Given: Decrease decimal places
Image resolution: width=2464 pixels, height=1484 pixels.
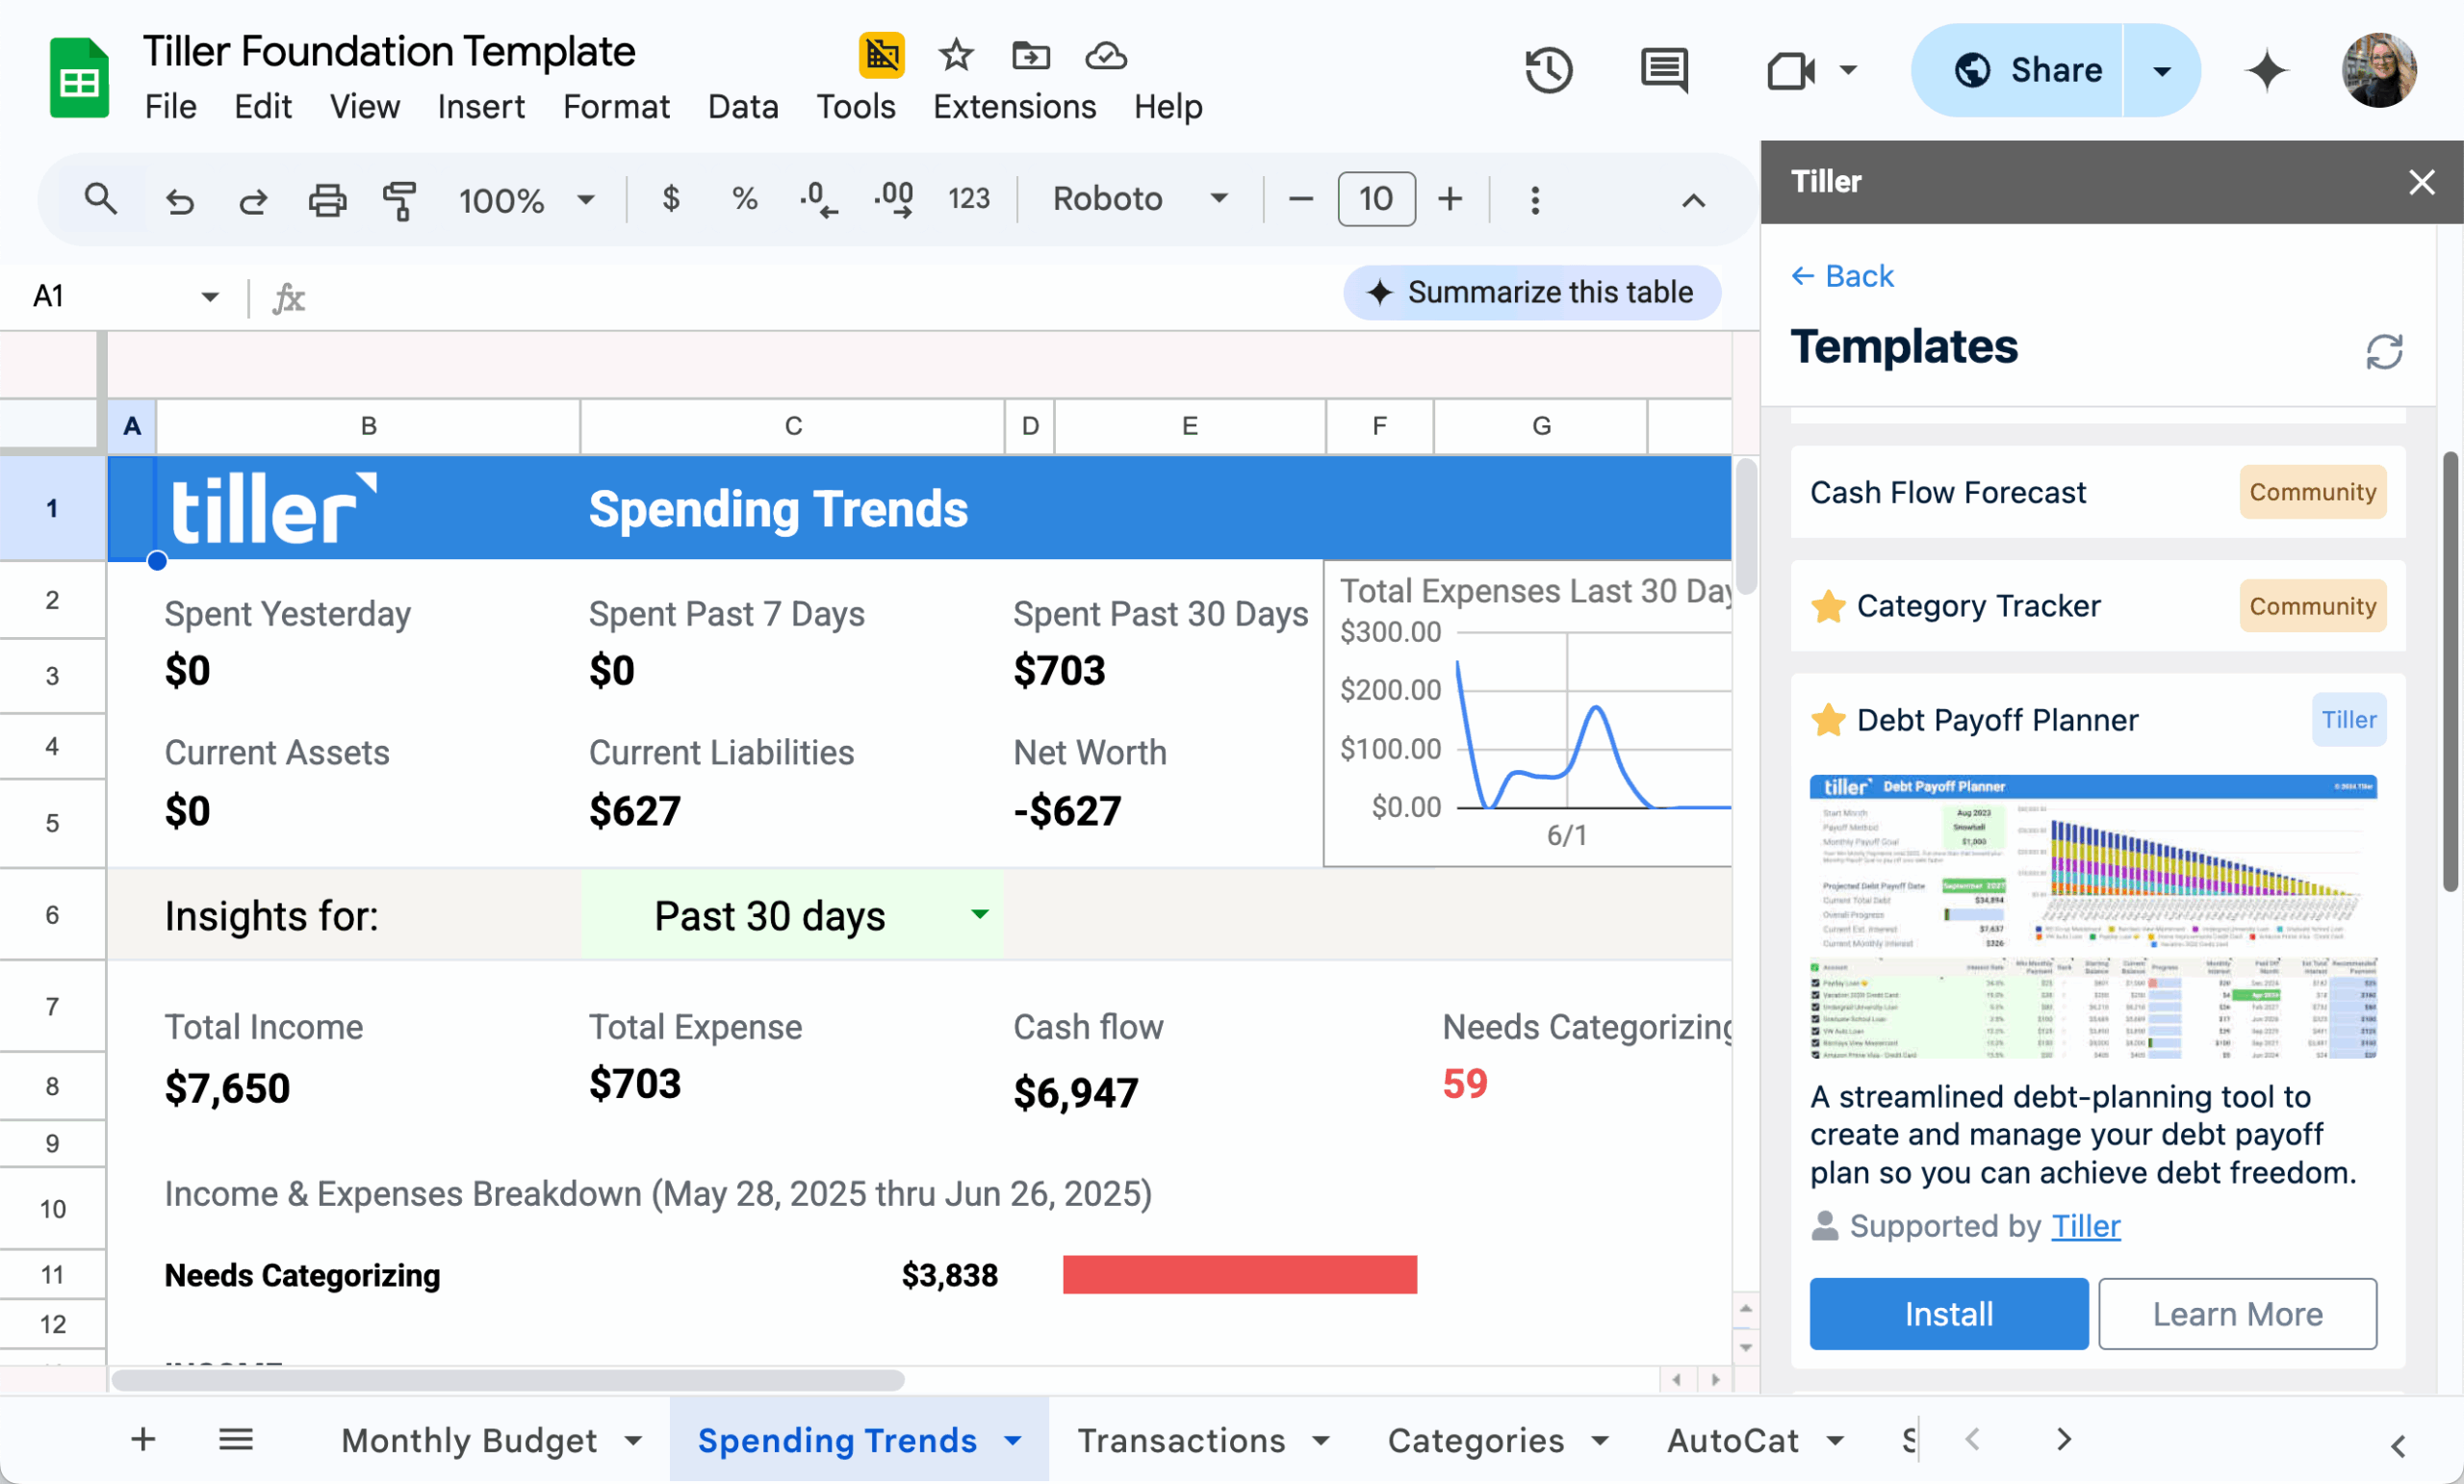Looking at the screenshot, I should pos(818,199).
